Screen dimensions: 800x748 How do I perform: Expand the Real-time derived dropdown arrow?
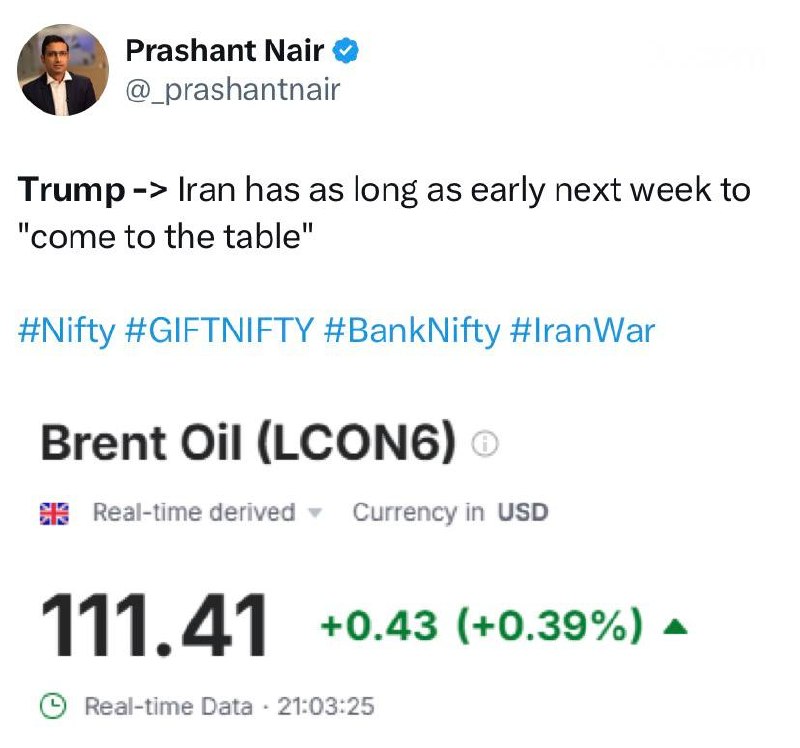point(316,512)
